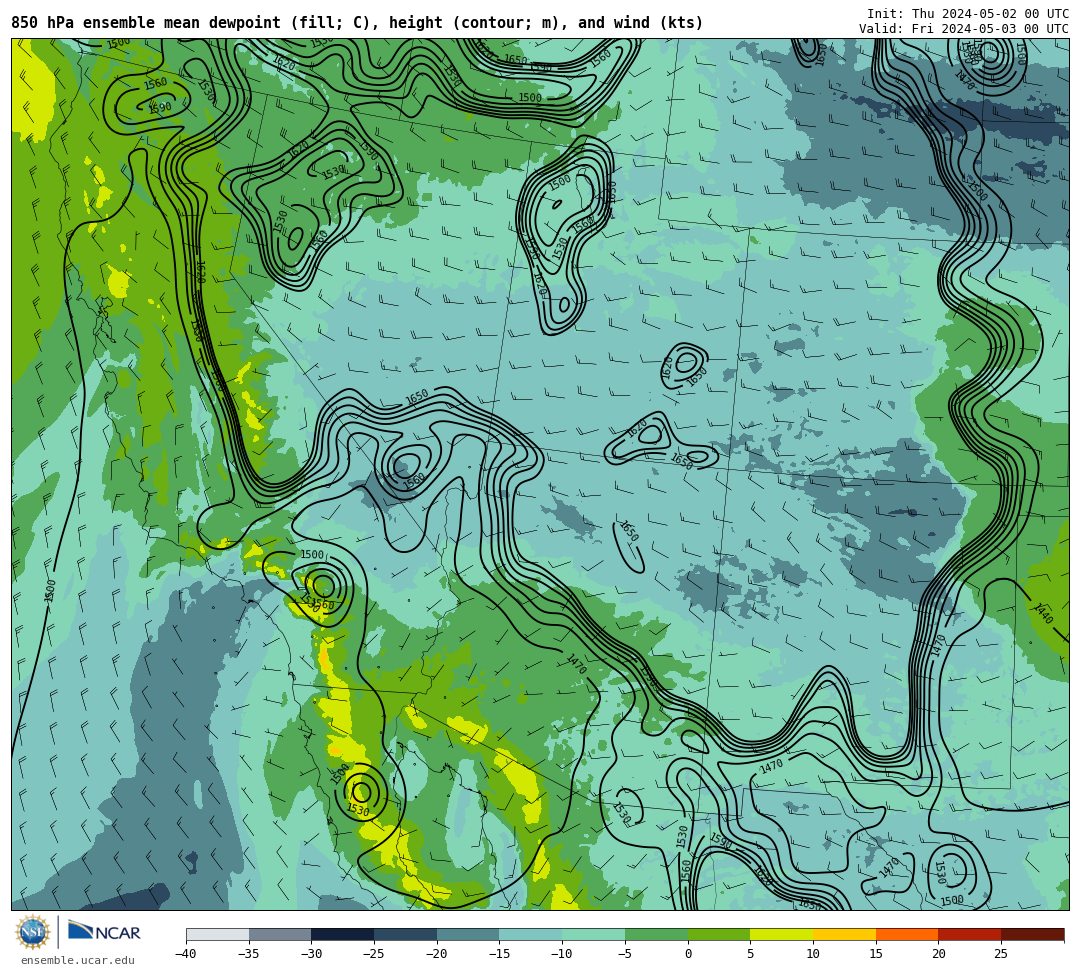Click the -5 colorbar tick label

tap(625, 954)
